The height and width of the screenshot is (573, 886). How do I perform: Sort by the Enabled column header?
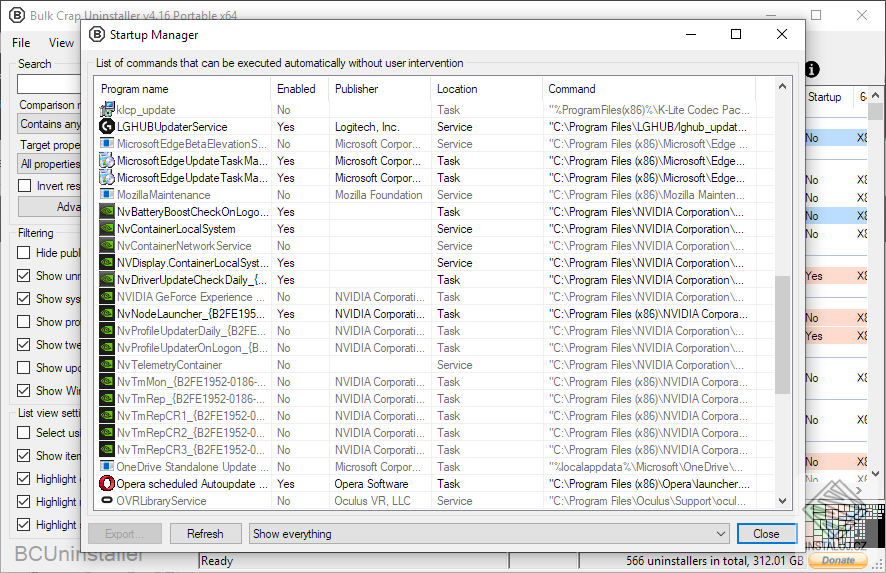click(299, 89)
